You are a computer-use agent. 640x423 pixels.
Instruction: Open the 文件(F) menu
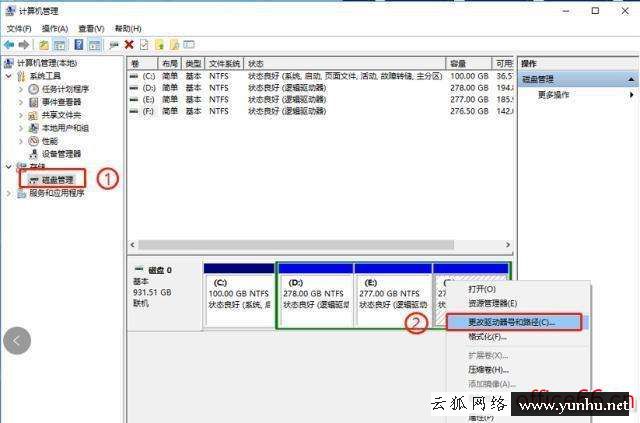[x=19, y=29]
